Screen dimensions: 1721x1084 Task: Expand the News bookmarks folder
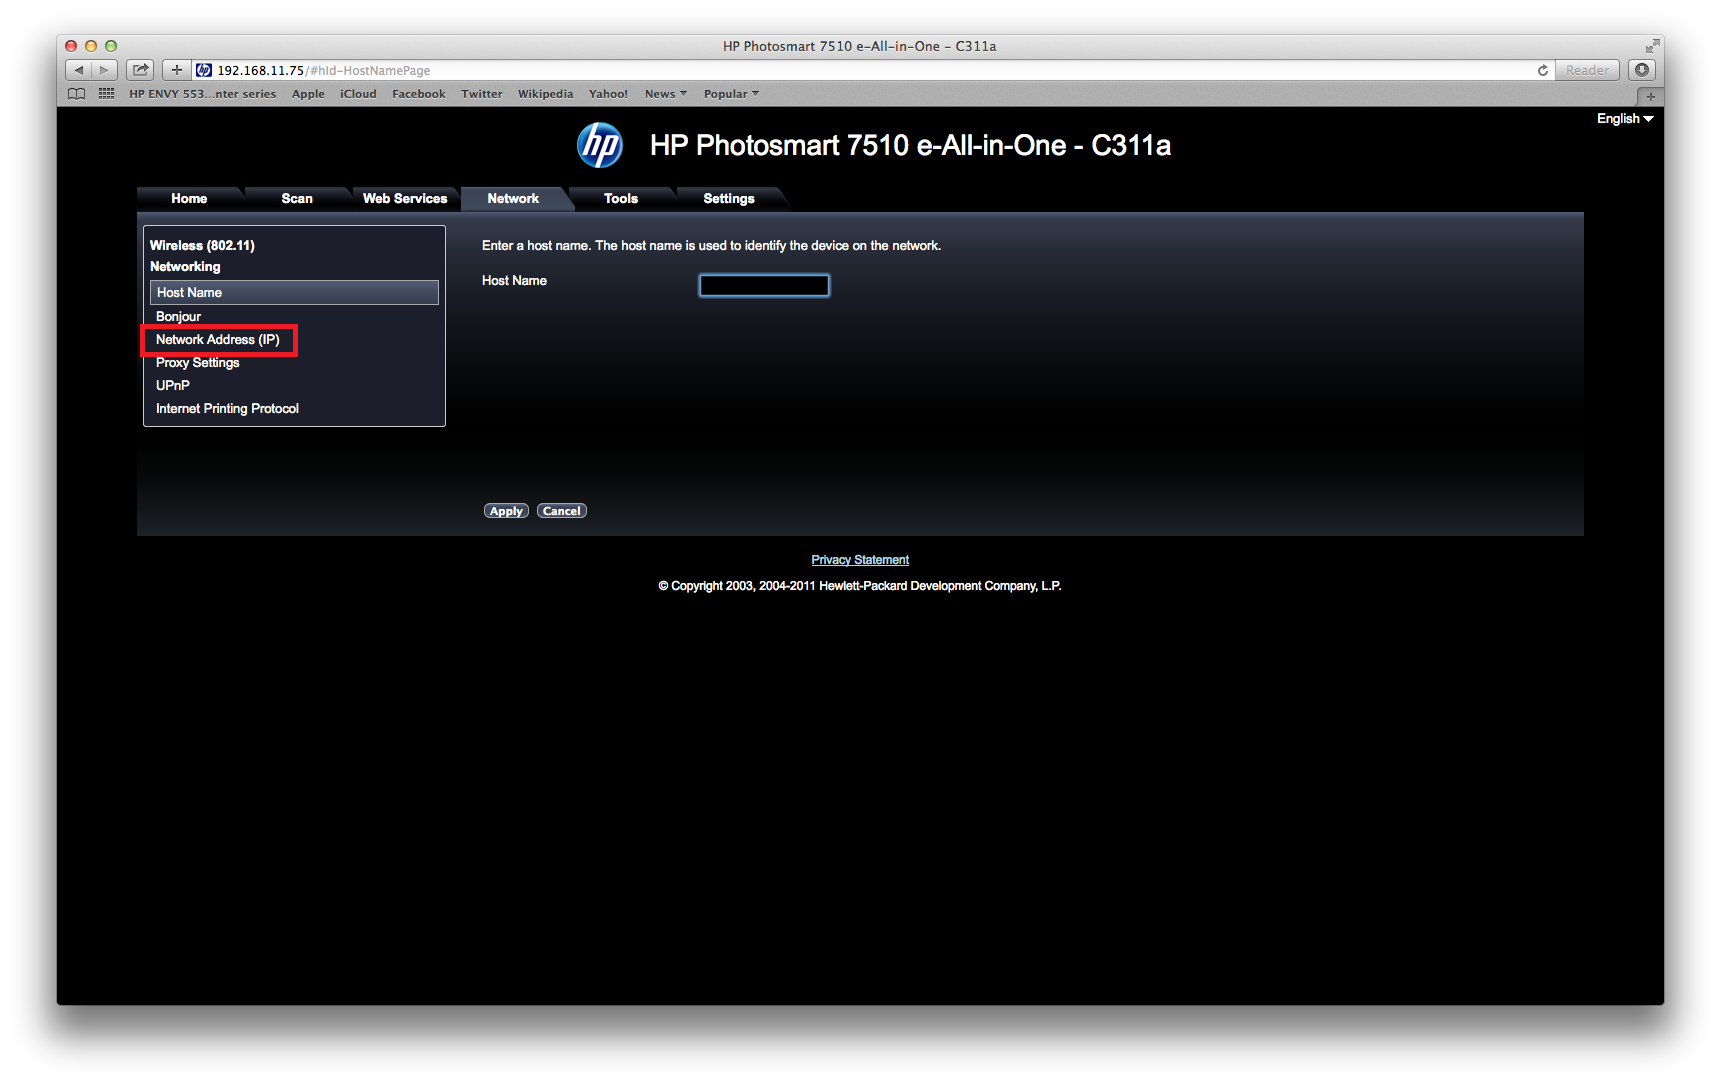click(666, 94)
